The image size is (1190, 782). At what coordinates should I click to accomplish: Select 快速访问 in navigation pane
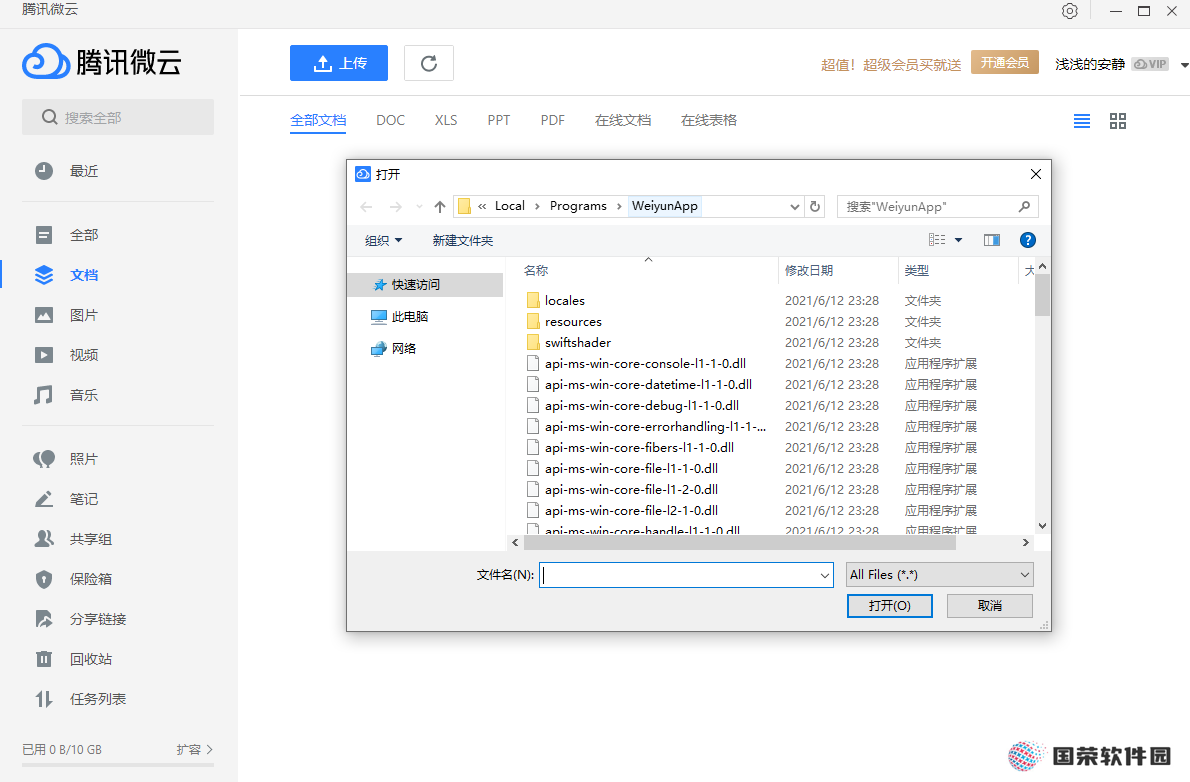coord(425,285)
